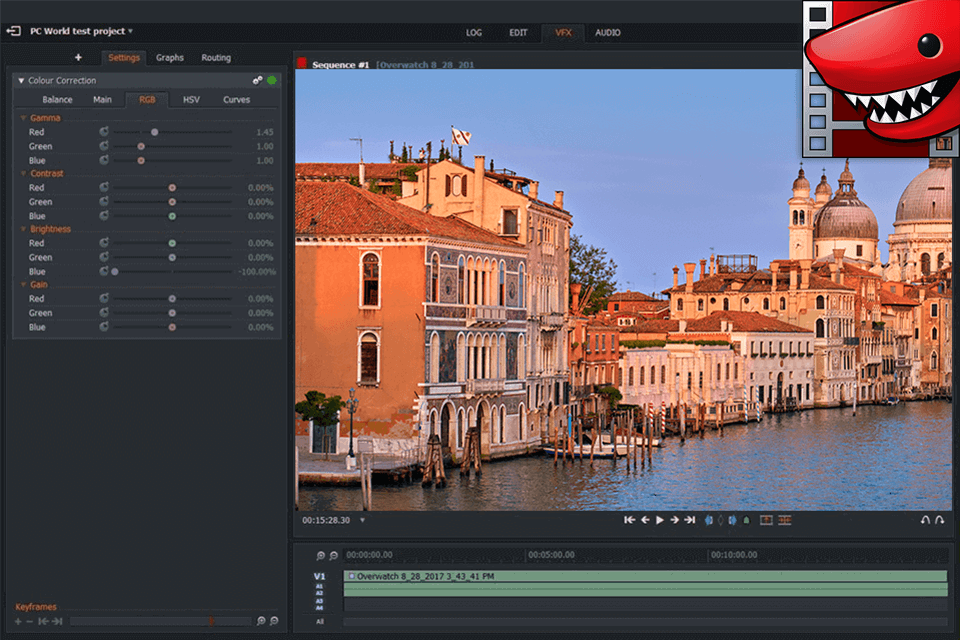Zoom out on the keyframes strip

click(274, 621)
